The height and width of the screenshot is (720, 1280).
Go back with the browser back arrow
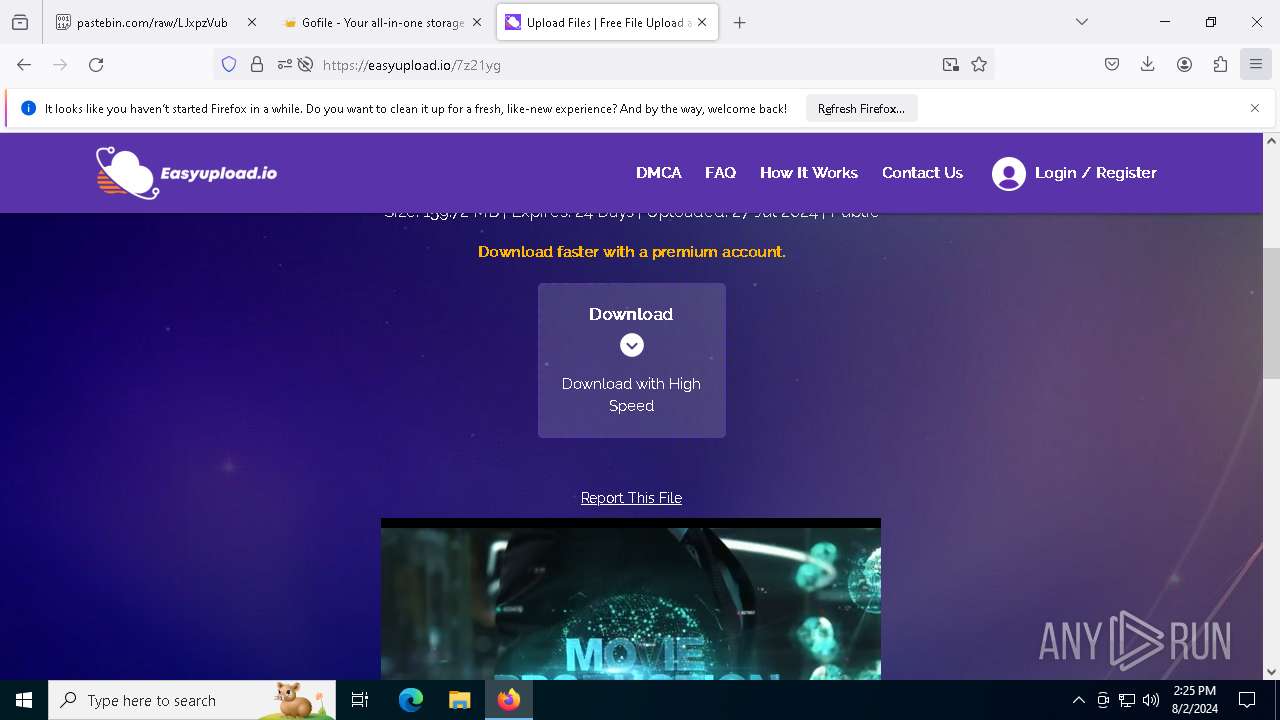(24, 65)
